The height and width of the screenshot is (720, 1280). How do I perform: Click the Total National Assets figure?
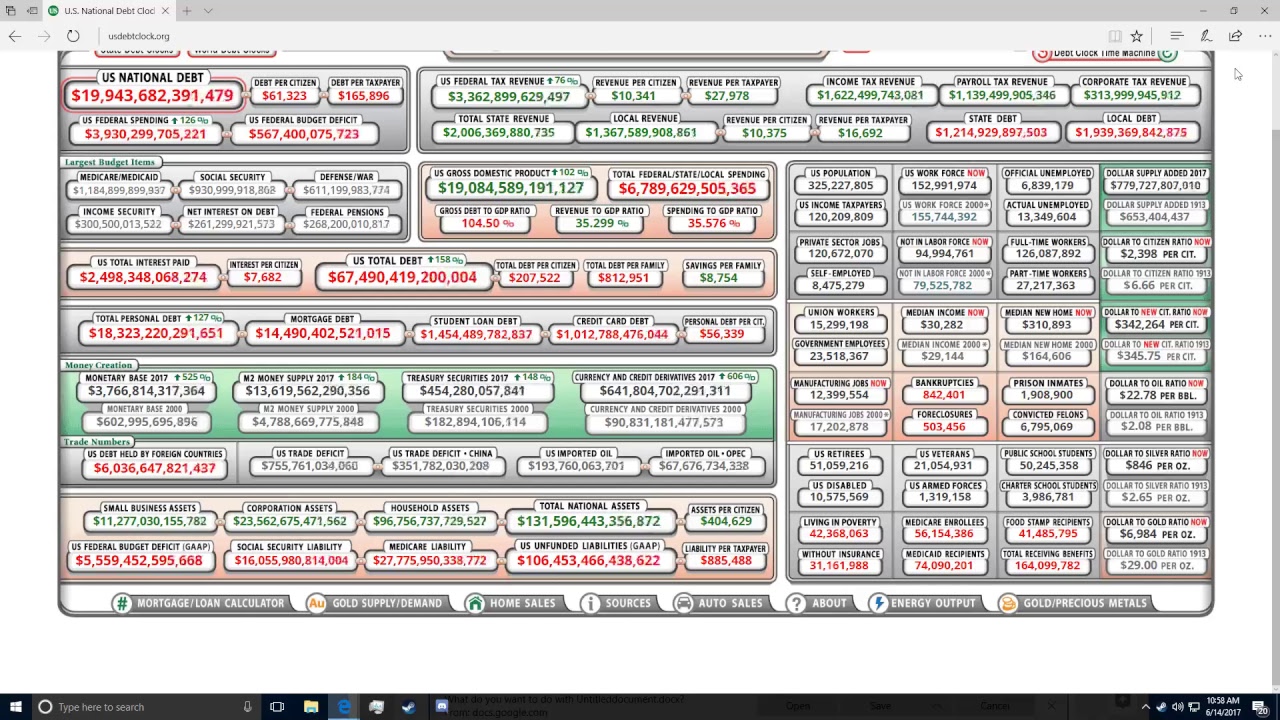(x=588, y=521)
